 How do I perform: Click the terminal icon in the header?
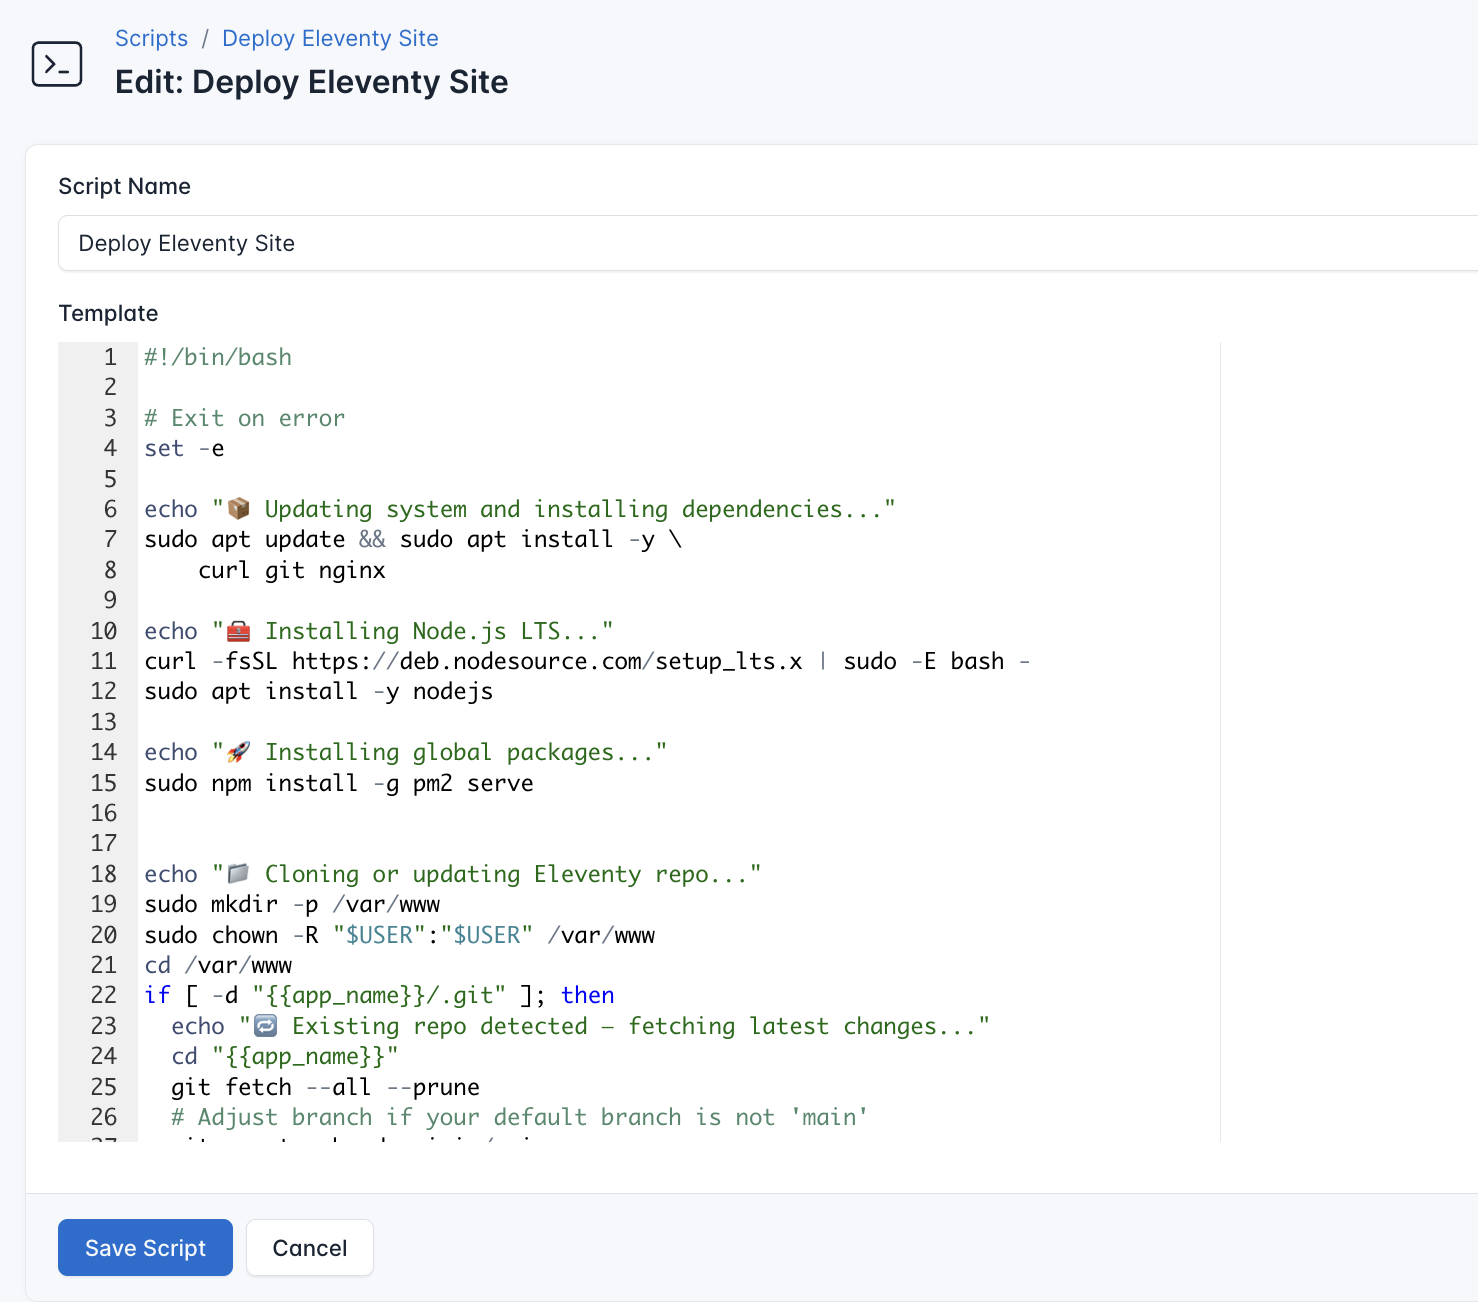click(57, 64)
